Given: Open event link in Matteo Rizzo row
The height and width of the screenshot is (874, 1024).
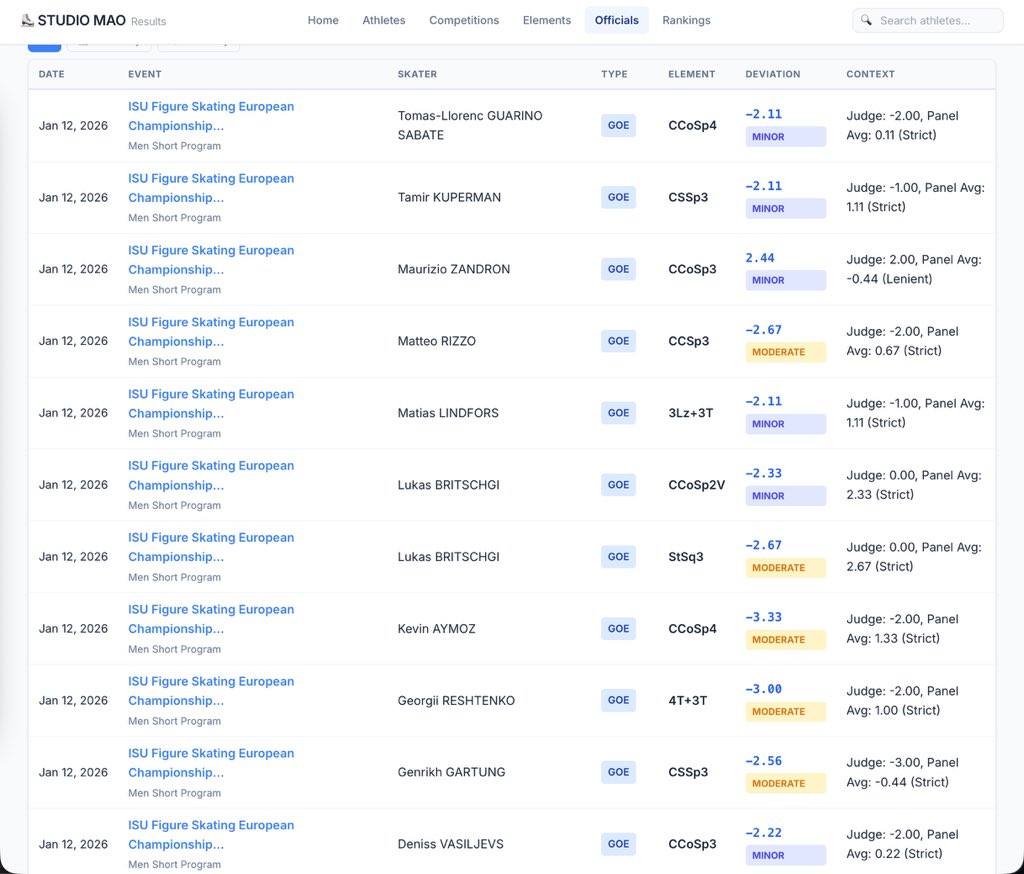Looking at the screenshot, I should pos(211,332).
